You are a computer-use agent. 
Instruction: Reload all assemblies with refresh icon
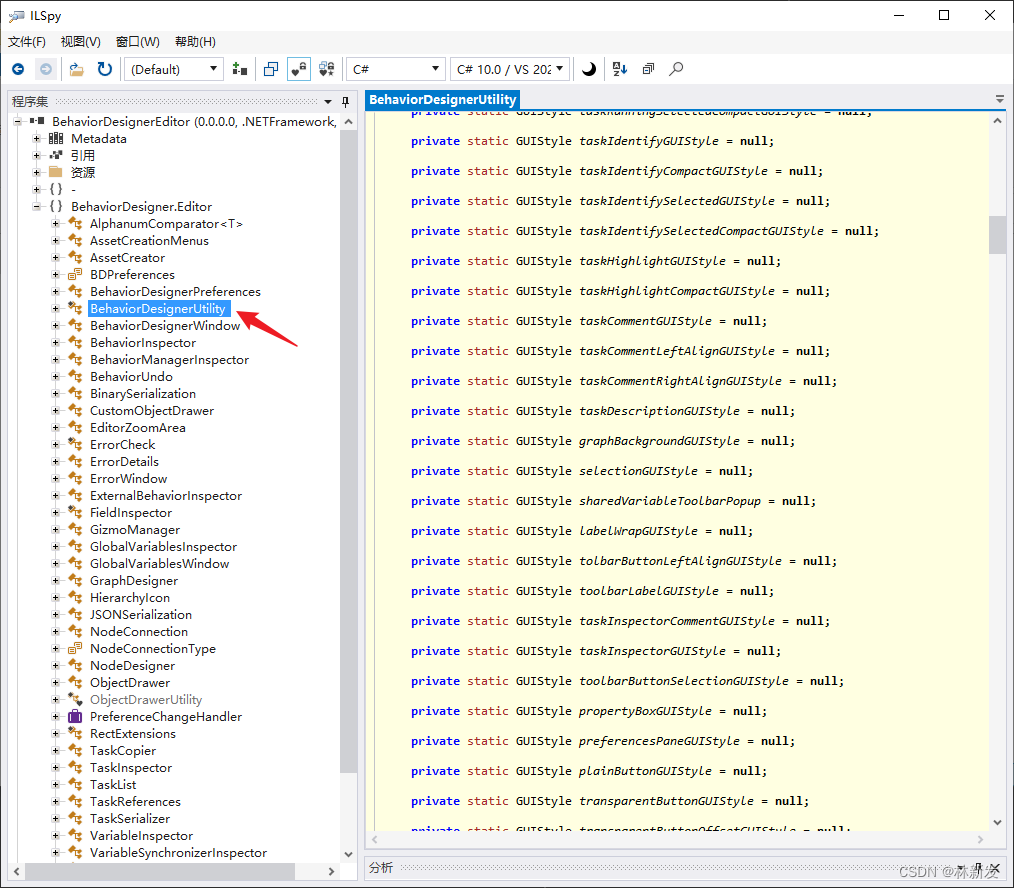click(x=104, y=69)
